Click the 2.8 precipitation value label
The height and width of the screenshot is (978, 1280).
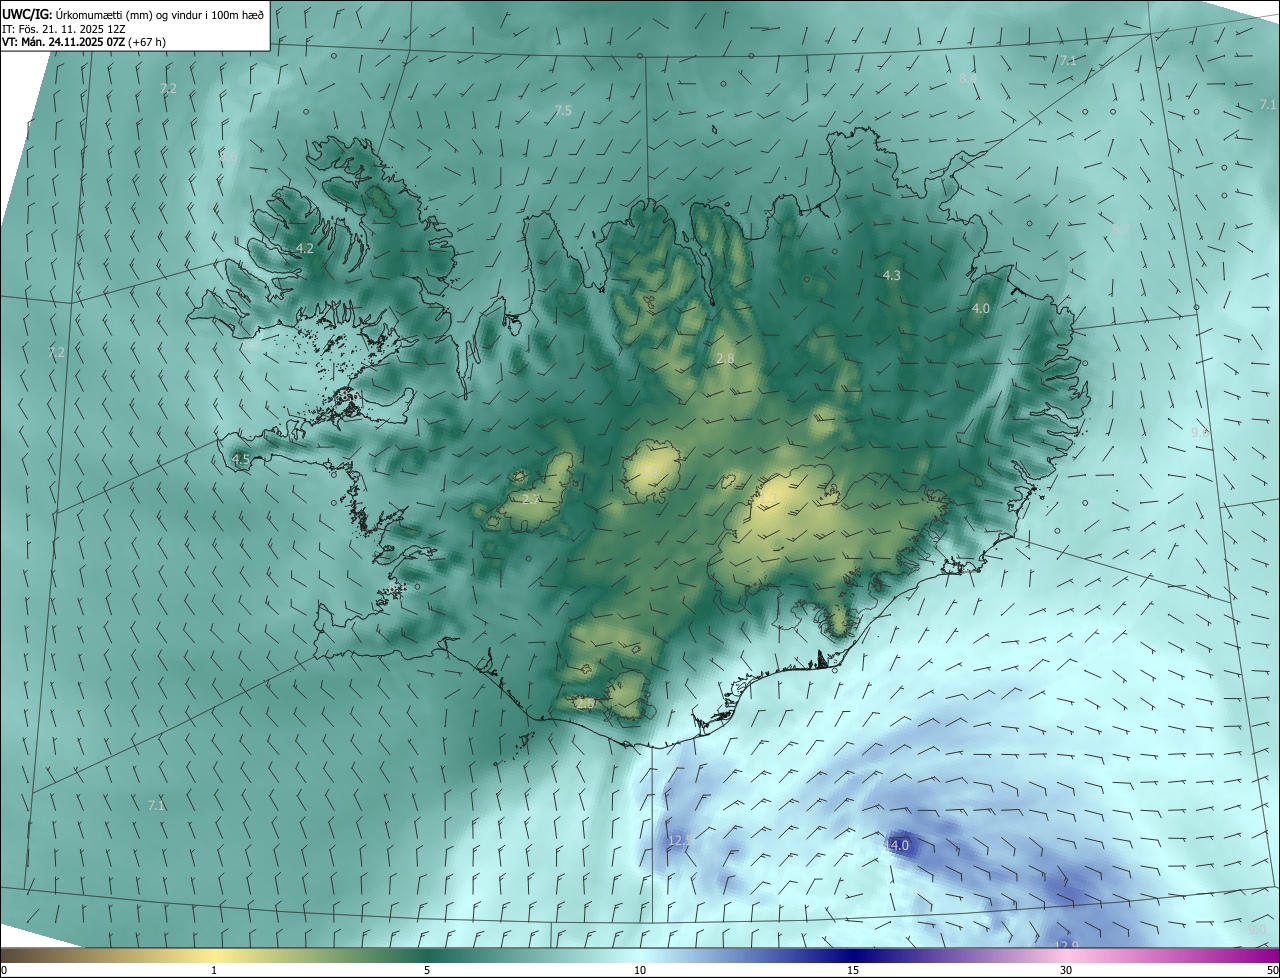pos(726,358)
